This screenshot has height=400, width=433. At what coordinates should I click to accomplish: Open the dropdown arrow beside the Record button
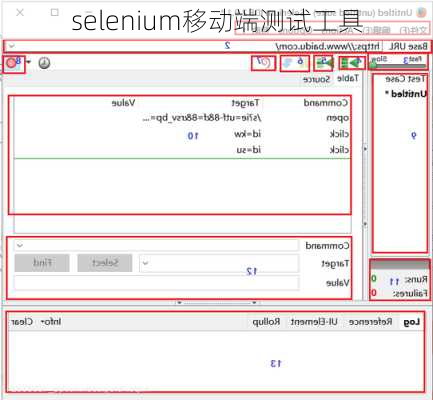click(29, 62)
